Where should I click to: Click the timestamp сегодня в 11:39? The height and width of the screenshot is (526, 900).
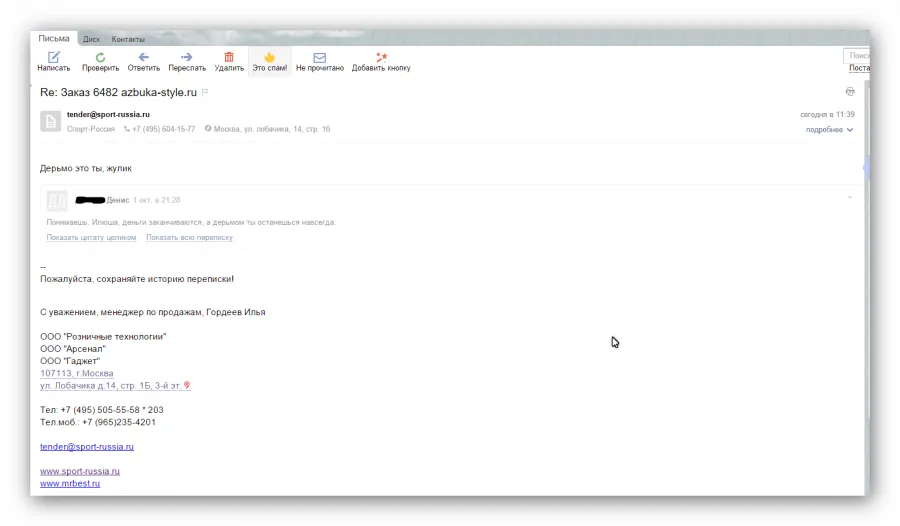pyautogui.click(x=827, y=114)
